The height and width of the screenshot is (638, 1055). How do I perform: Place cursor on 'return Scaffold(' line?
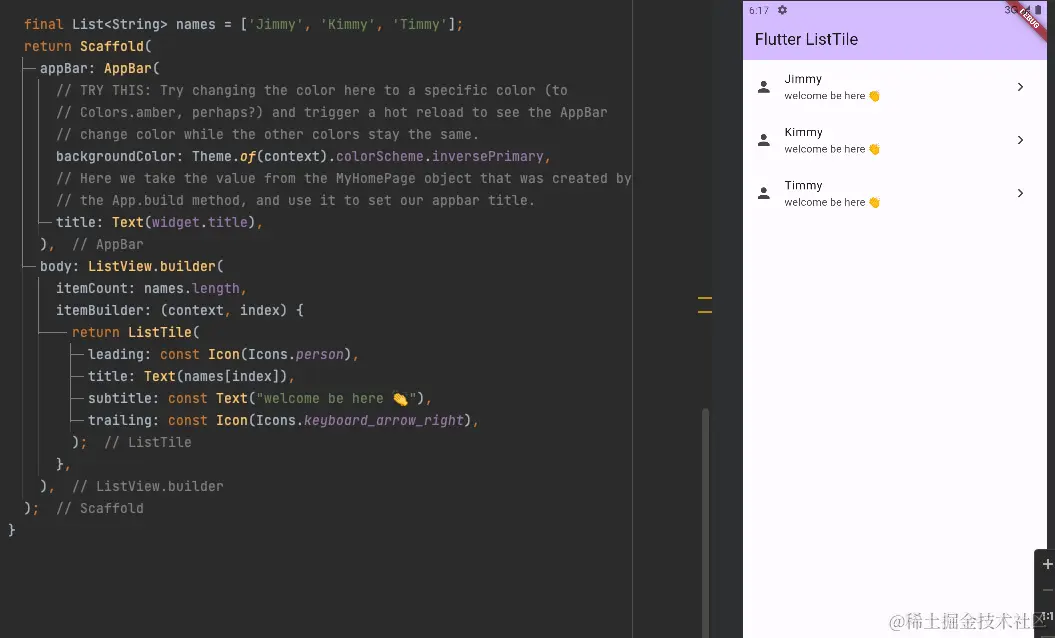pos(87,46)
